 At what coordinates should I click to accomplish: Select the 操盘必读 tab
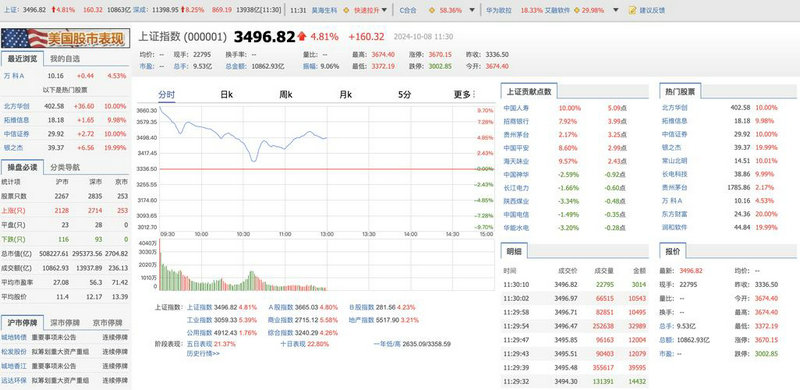tap(22, 167)
